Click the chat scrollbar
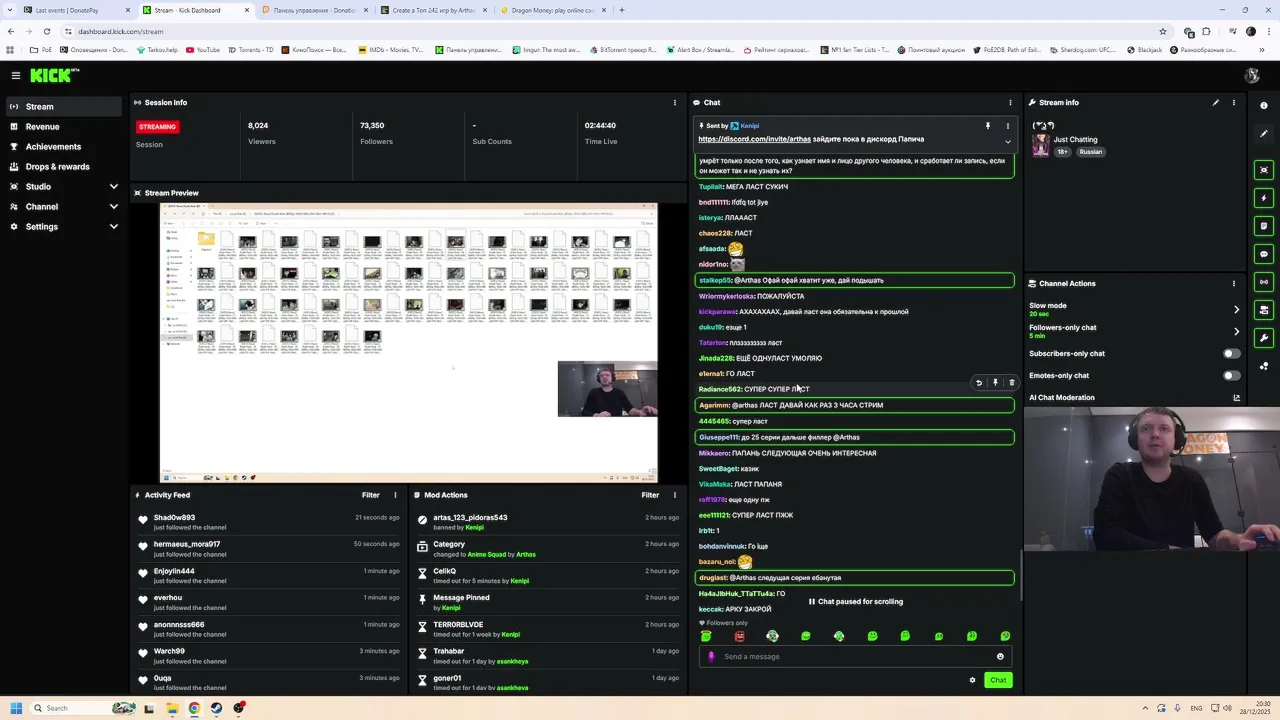This screenshot has height=720, width=1280. point(1020,575)
